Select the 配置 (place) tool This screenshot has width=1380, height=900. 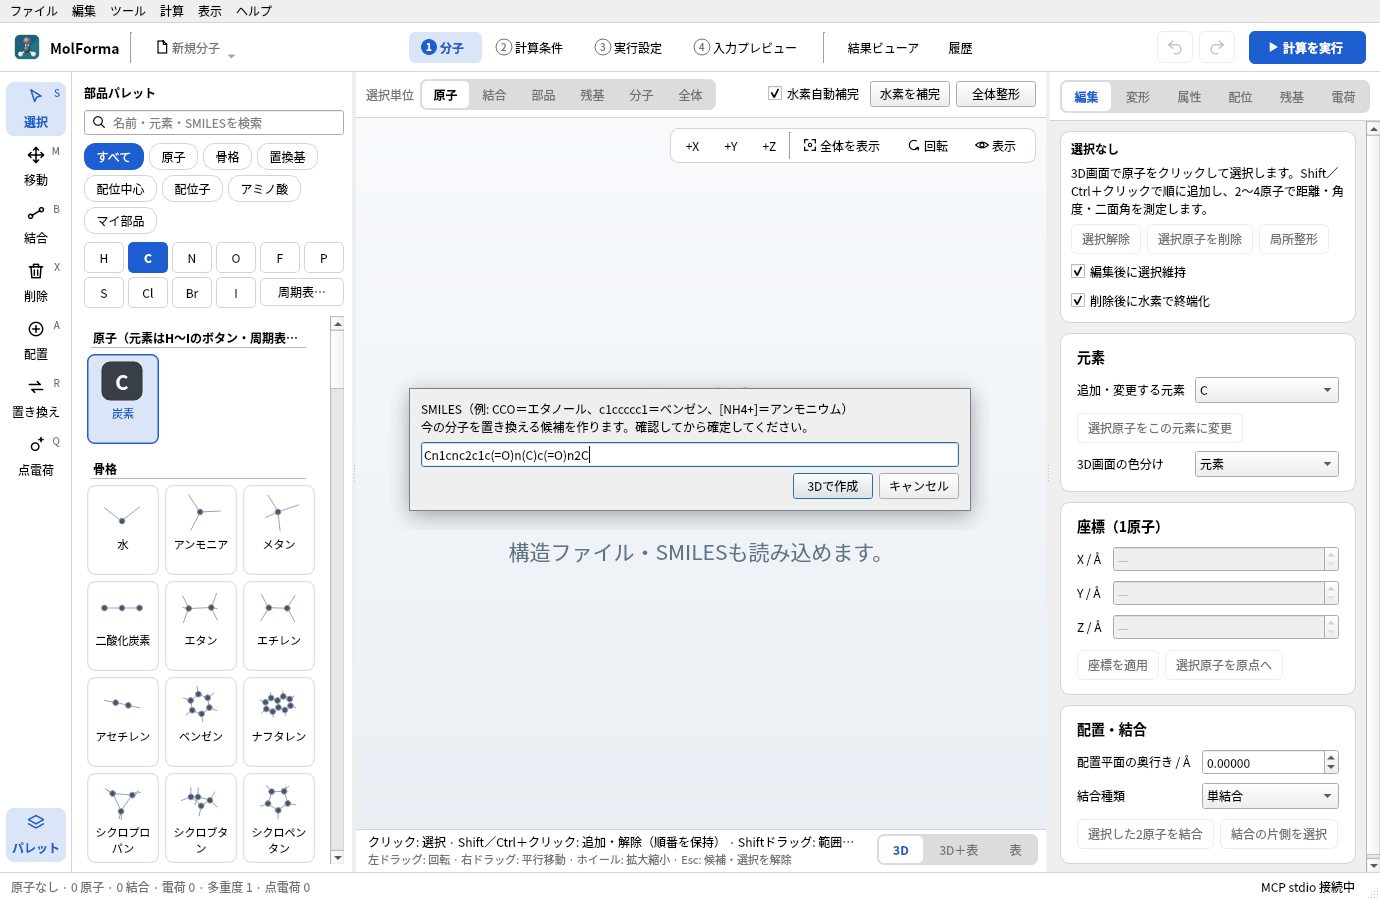36,340
